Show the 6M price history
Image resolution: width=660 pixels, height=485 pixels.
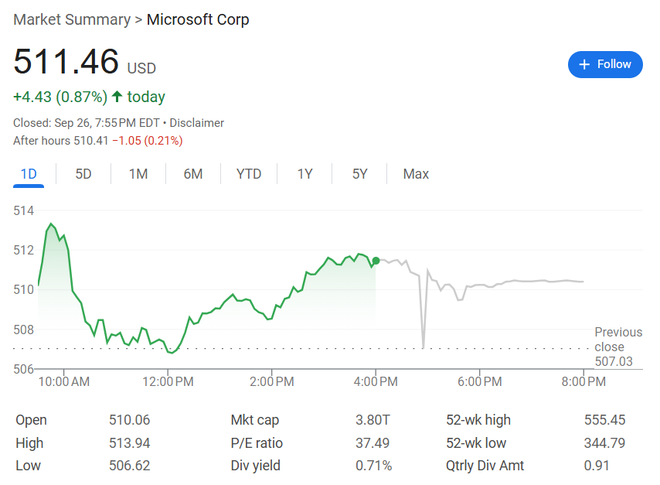(193, 174)
